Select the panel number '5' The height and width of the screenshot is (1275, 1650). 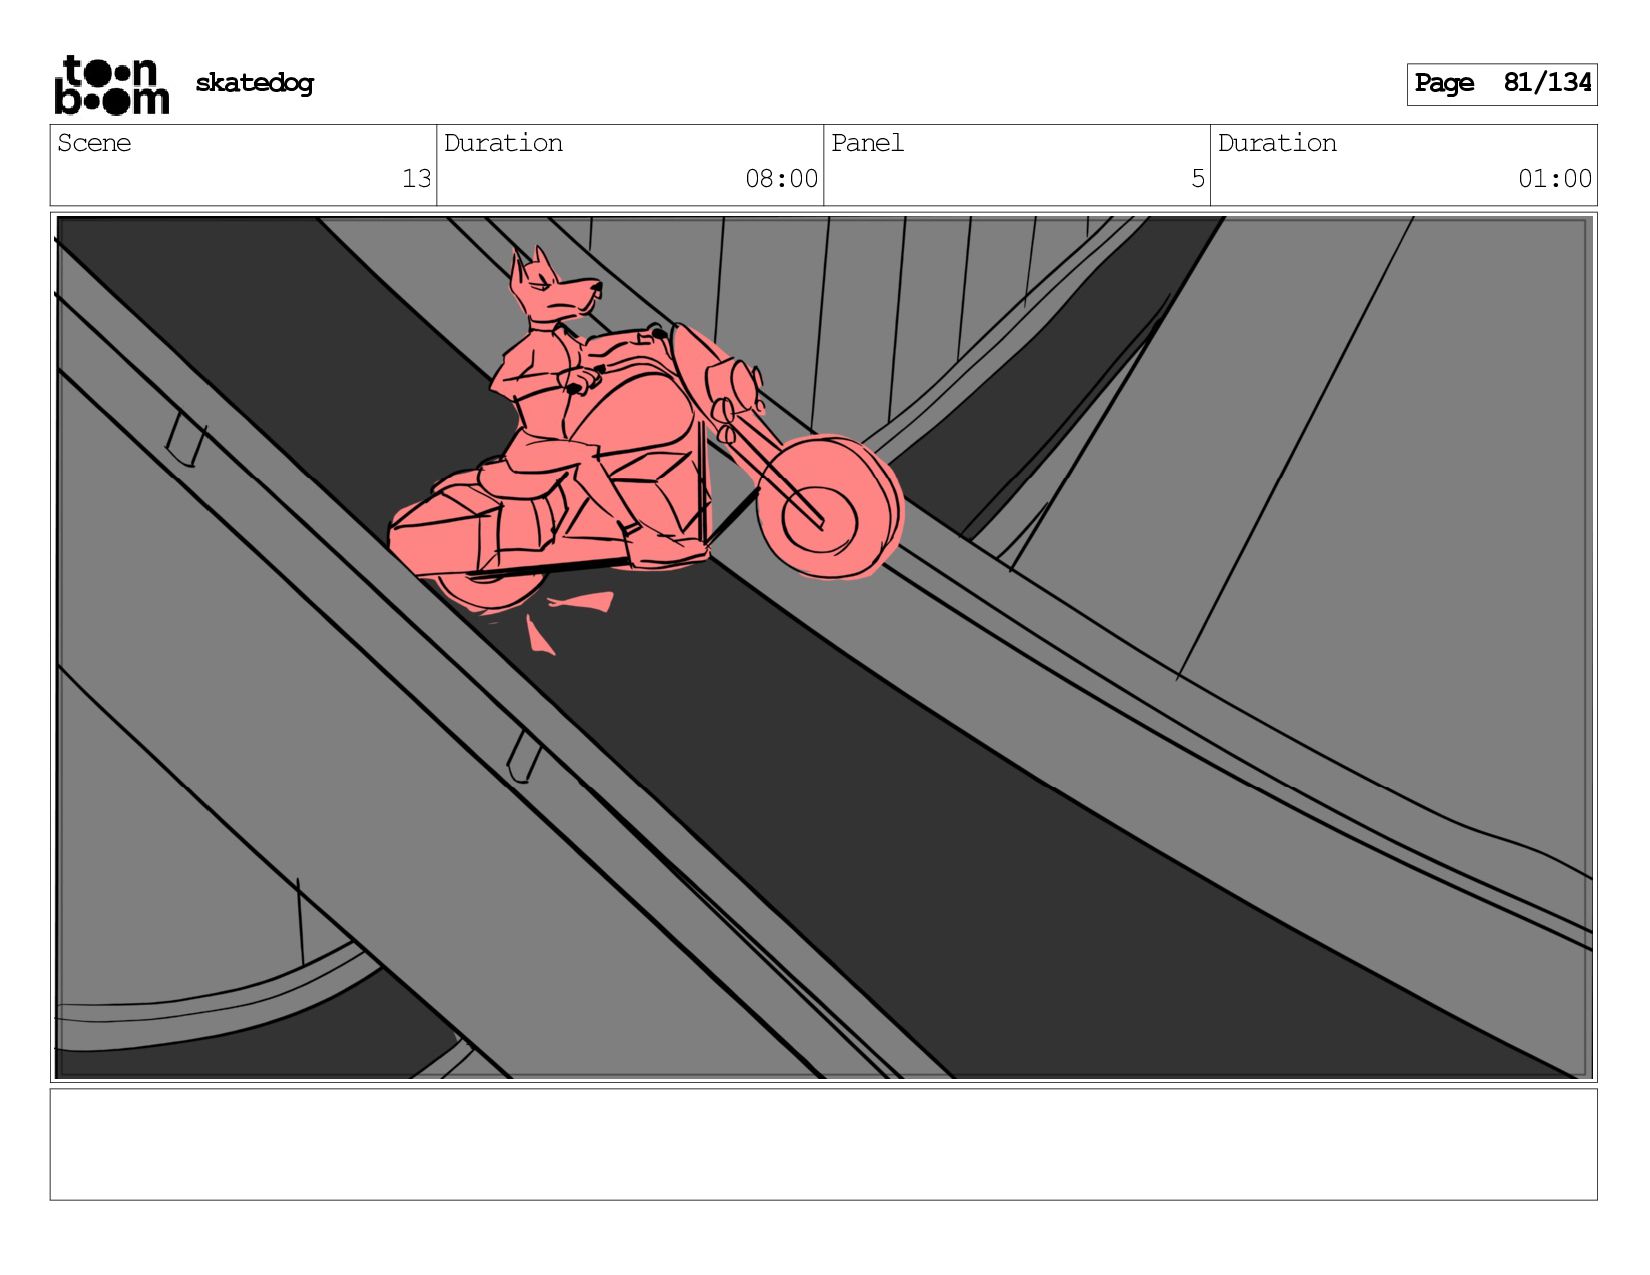1197,179
